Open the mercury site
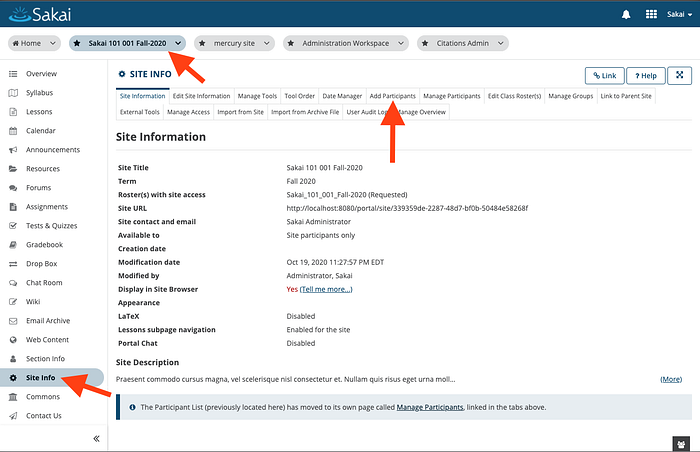This screenshot has height=452, width=700. pyautogui.click(x=234, y=43)
